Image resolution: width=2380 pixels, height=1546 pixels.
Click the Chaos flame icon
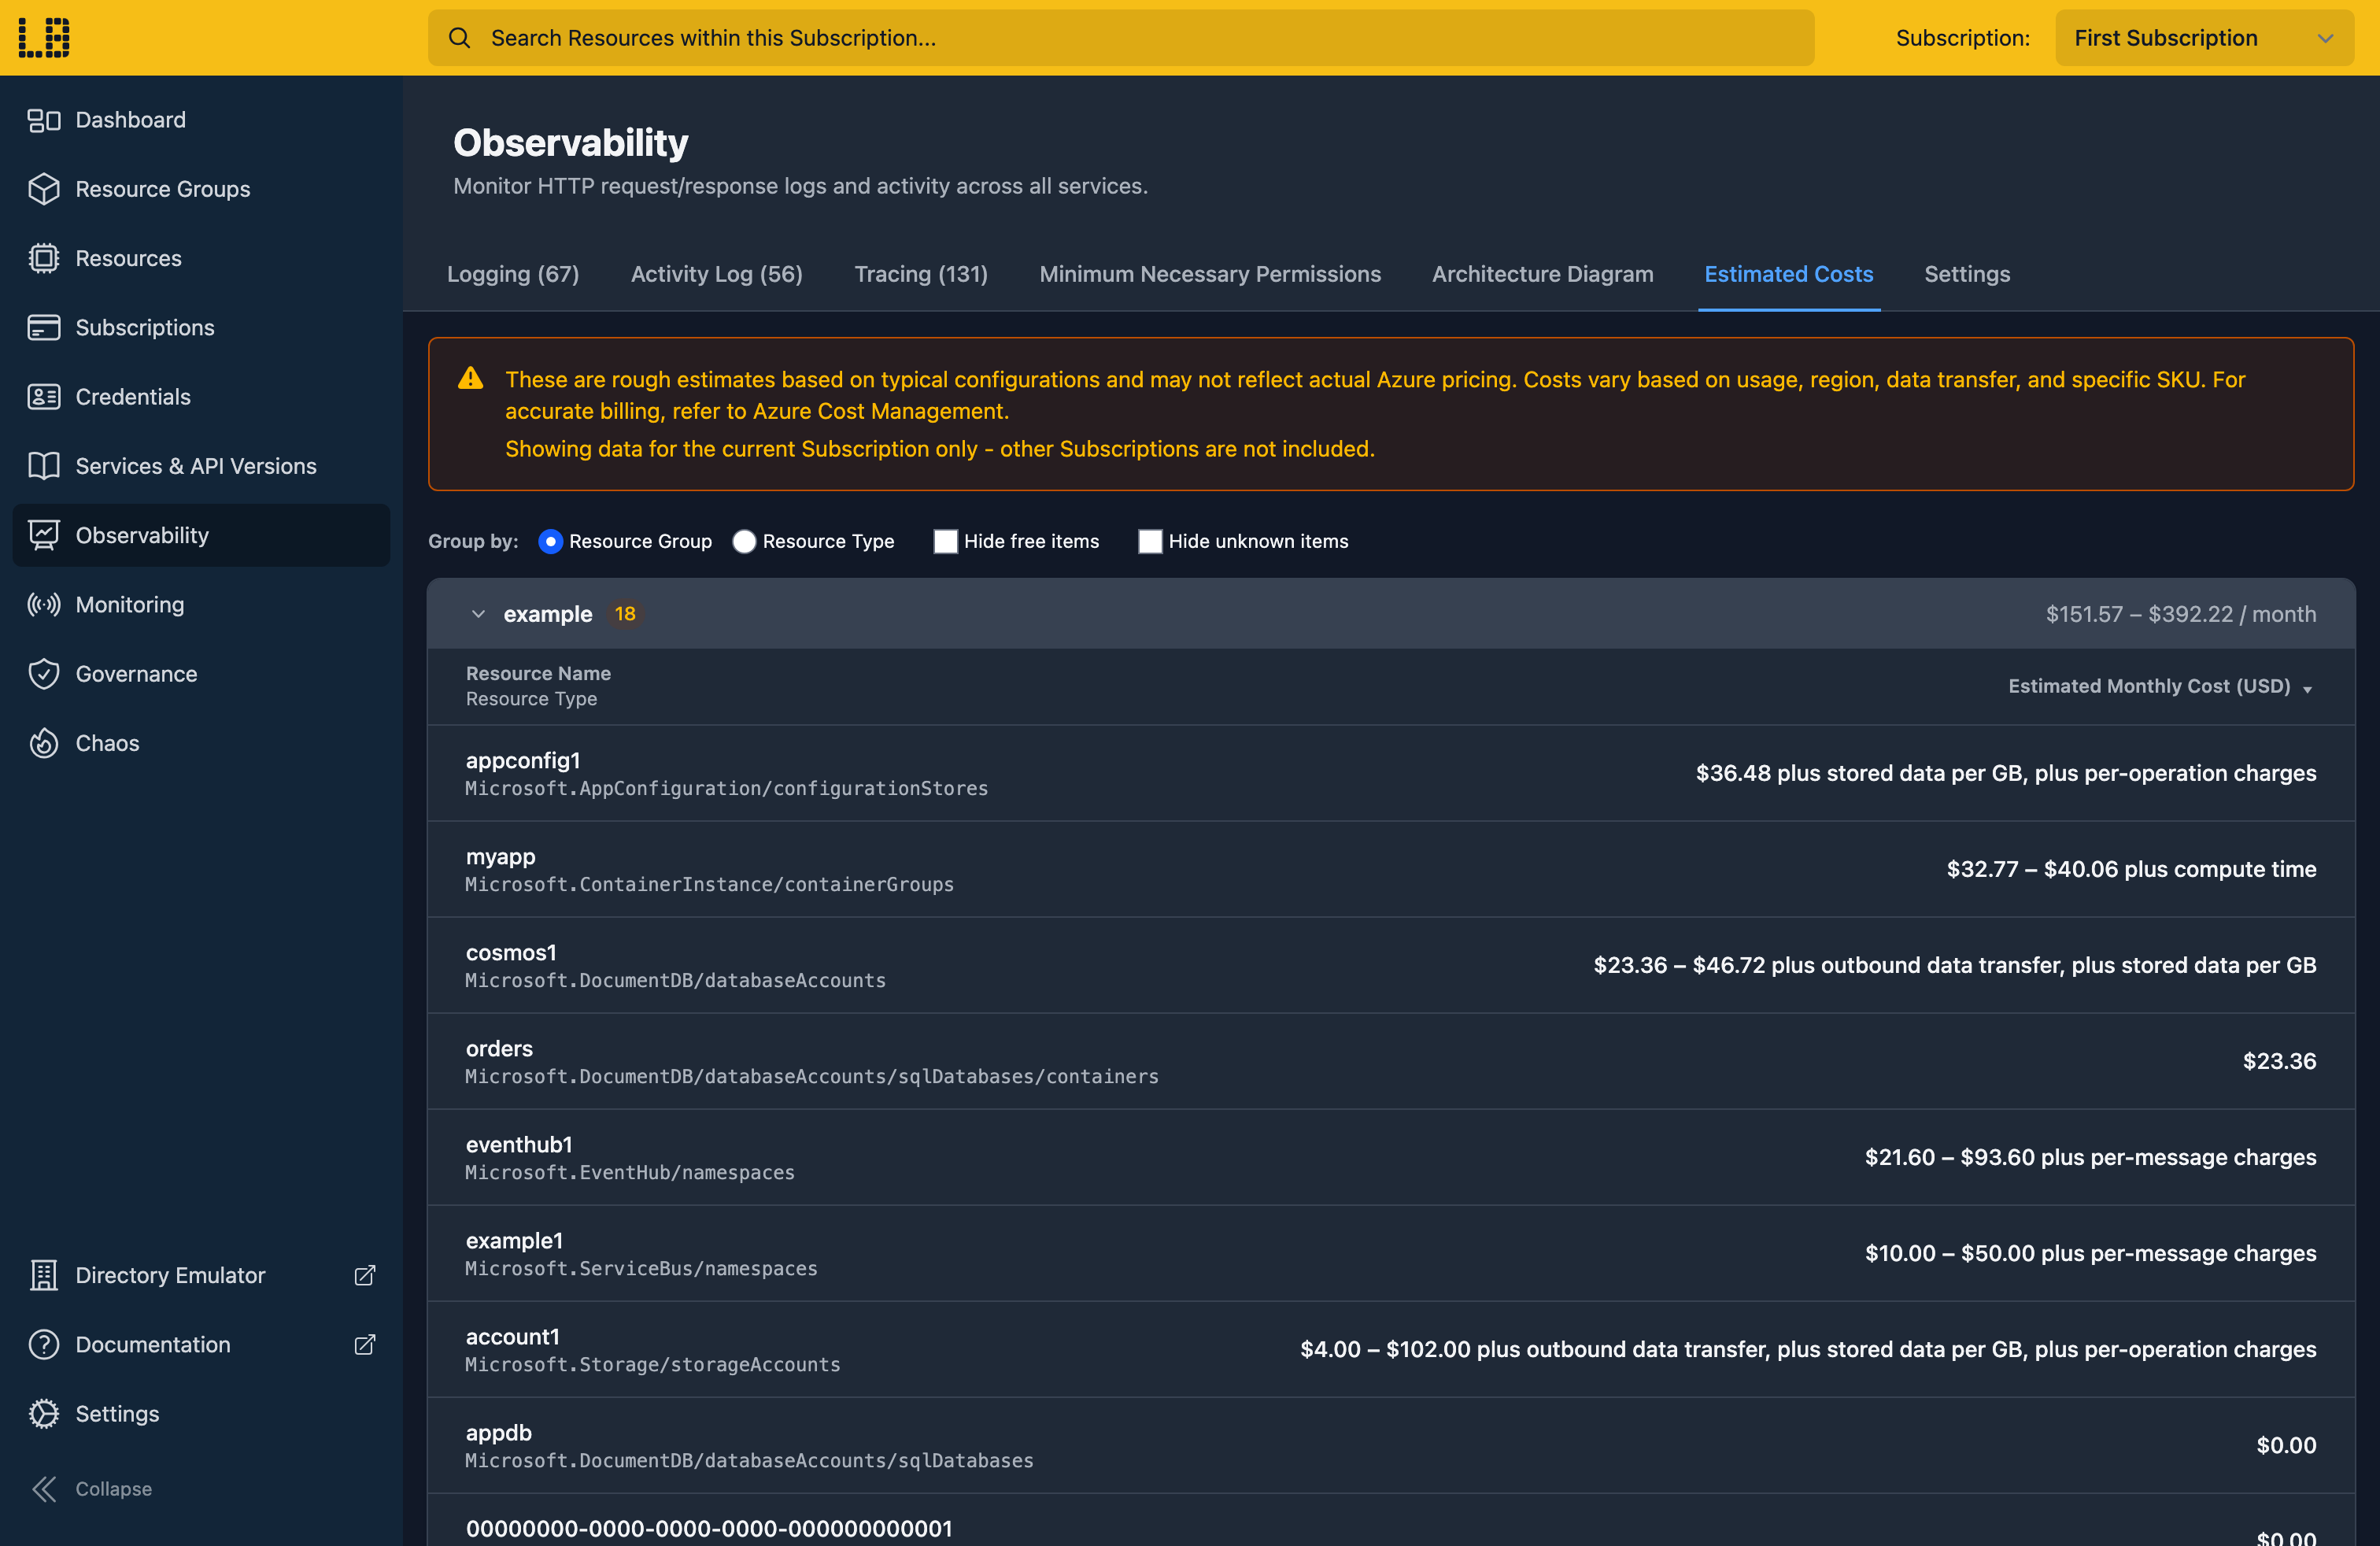coord(44,743)
